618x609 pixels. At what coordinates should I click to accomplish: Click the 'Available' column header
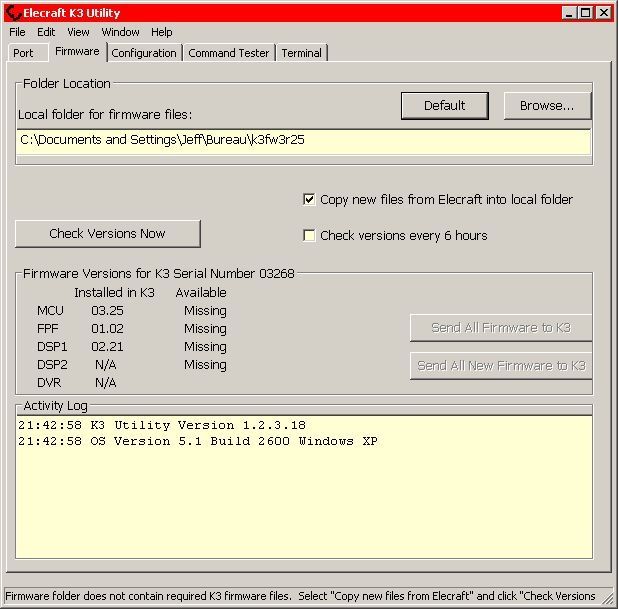(x=201, y=292)
